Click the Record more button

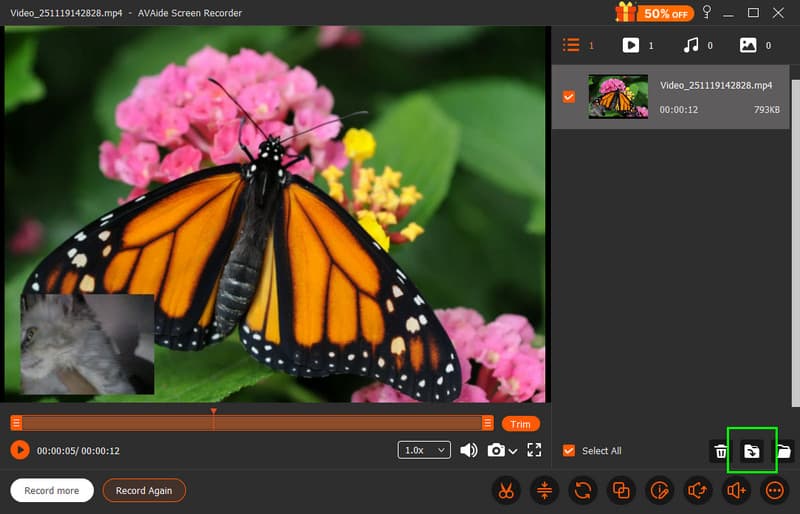[52, 491]
